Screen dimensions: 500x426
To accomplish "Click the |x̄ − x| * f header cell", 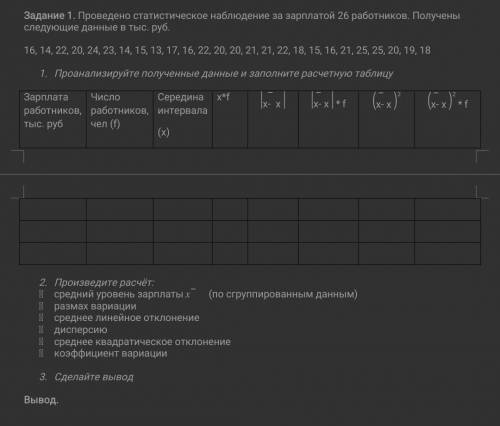I will click(x=328, y=119).
